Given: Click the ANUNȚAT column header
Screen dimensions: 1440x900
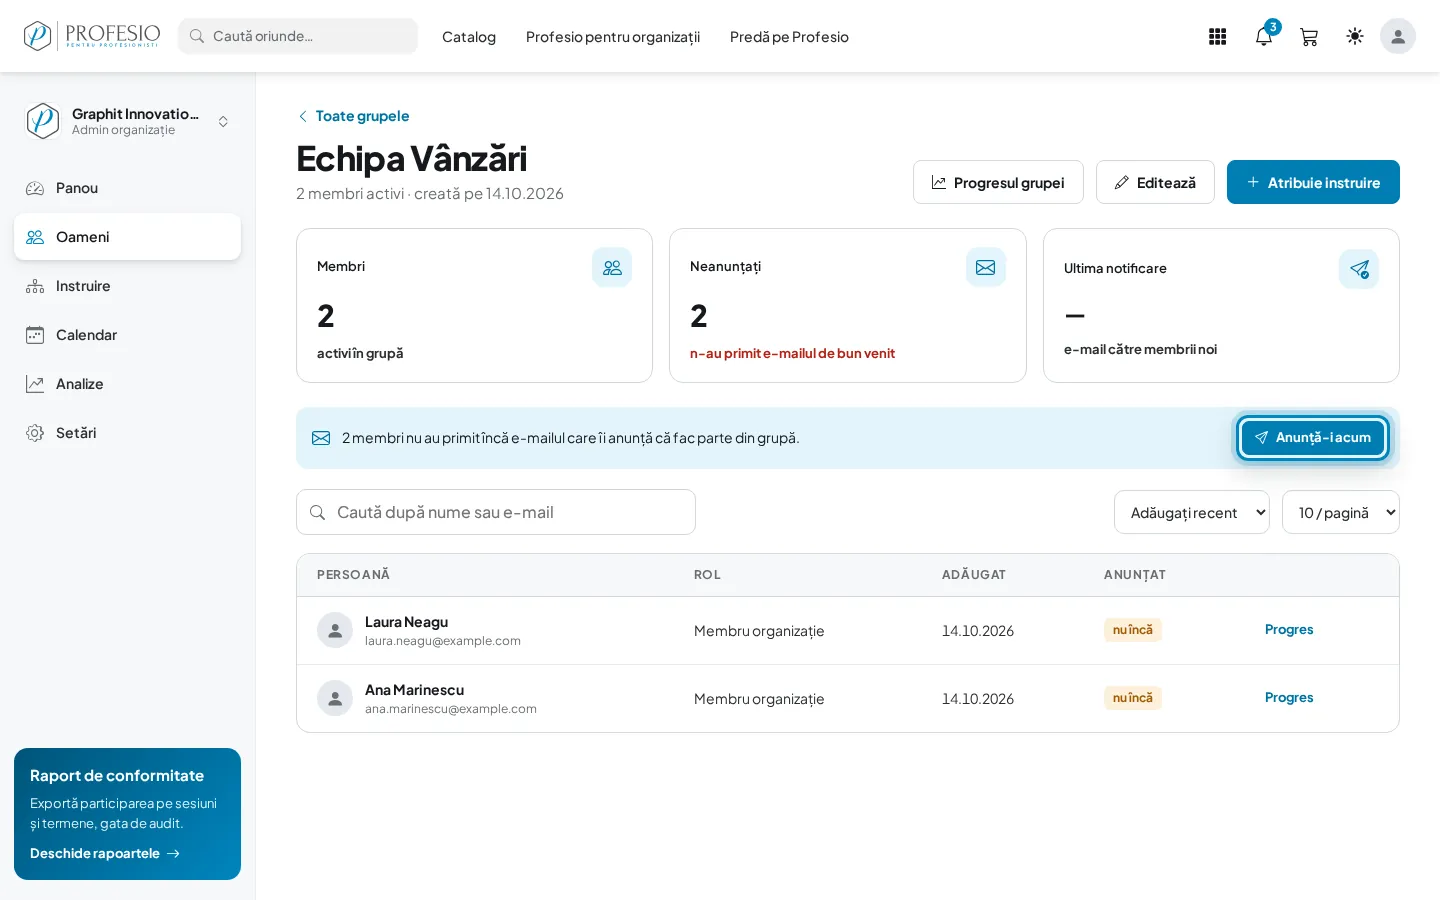Looking at the screenshot, I should click(x=1135, y=575).
